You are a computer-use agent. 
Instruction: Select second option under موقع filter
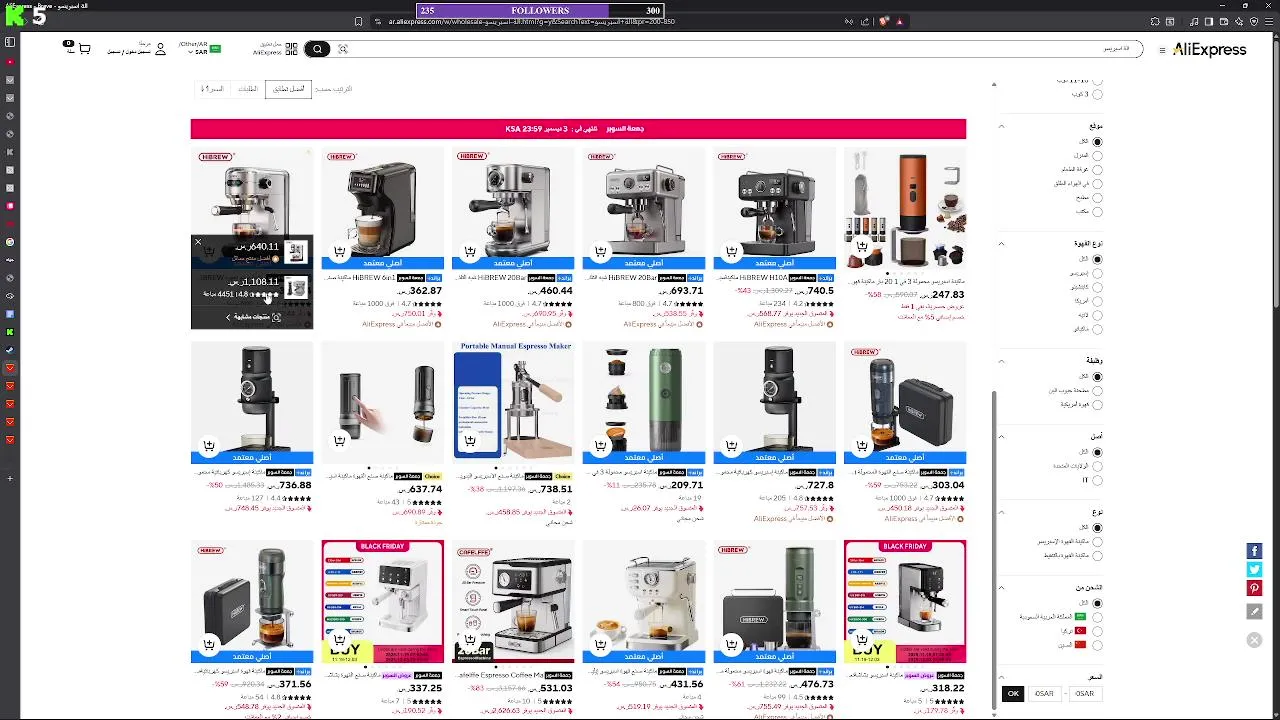pos(1097,156)
